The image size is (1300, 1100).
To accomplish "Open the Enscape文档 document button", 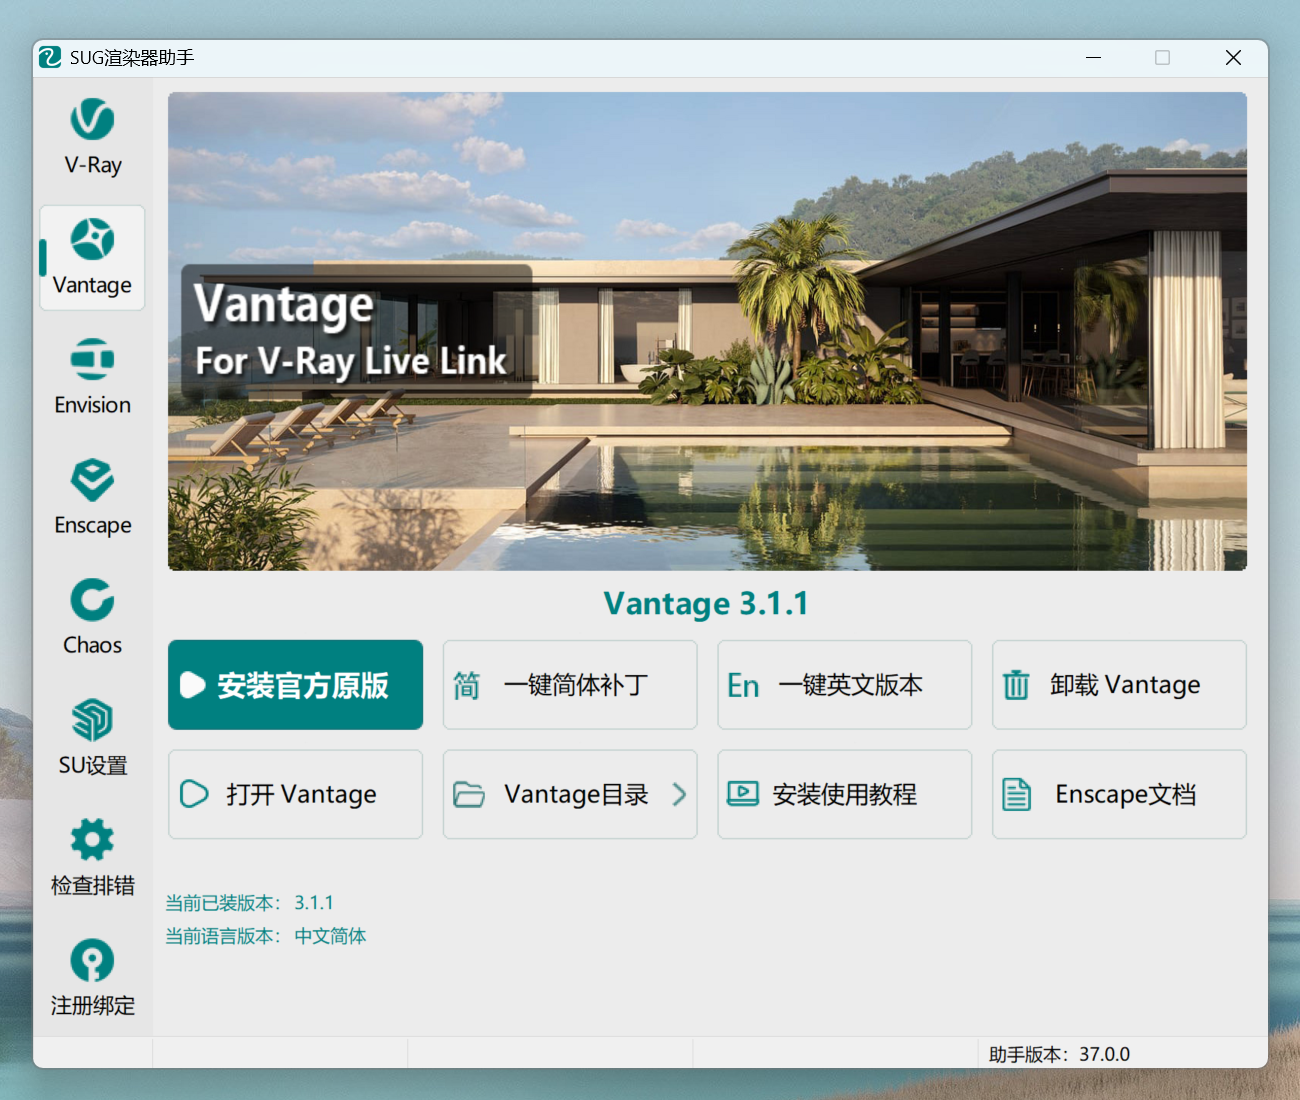I will 1119,794.
